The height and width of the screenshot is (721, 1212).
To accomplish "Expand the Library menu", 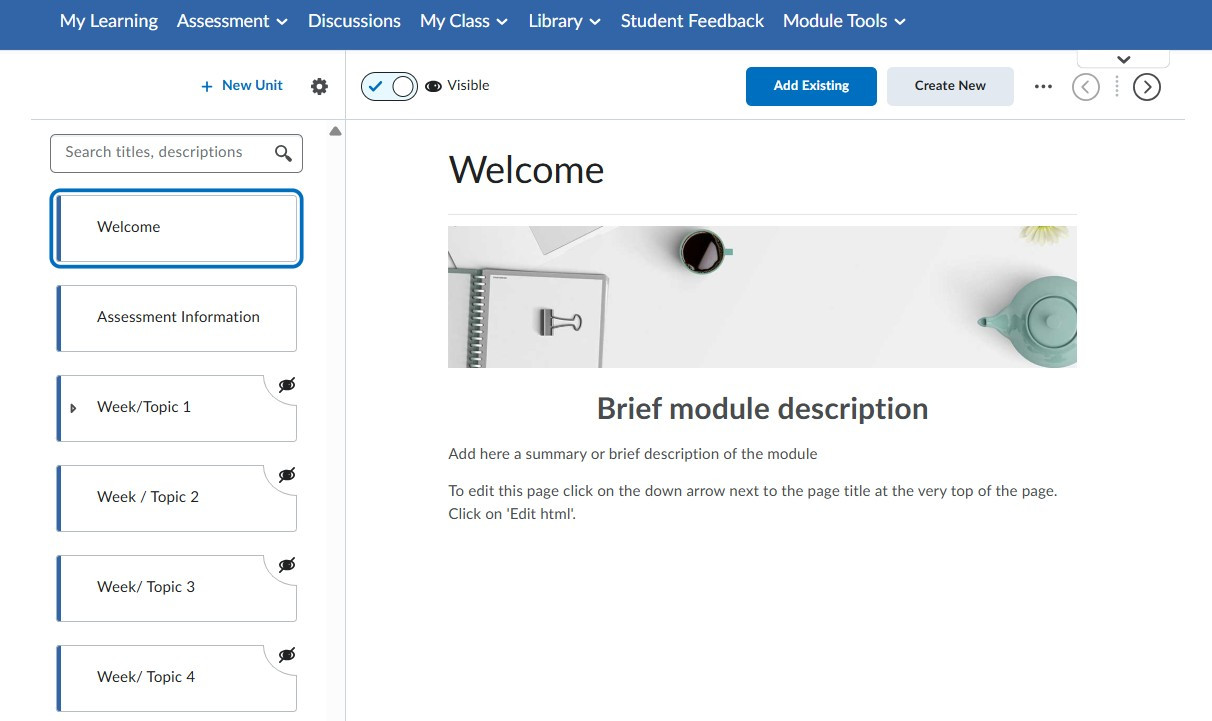I will tap(564, 21).
